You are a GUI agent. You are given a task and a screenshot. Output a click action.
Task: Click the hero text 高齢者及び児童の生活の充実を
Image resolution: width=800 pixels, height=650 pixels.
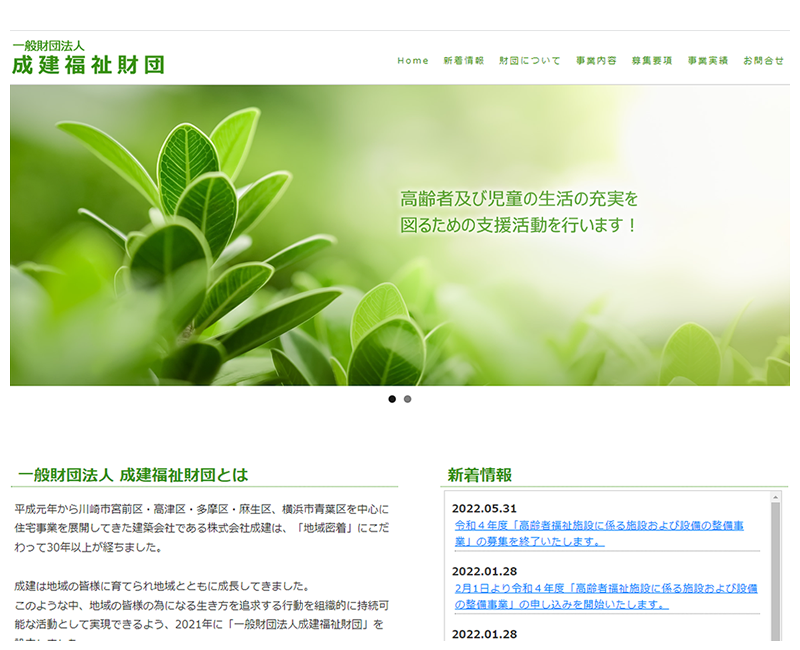[519, 199]
